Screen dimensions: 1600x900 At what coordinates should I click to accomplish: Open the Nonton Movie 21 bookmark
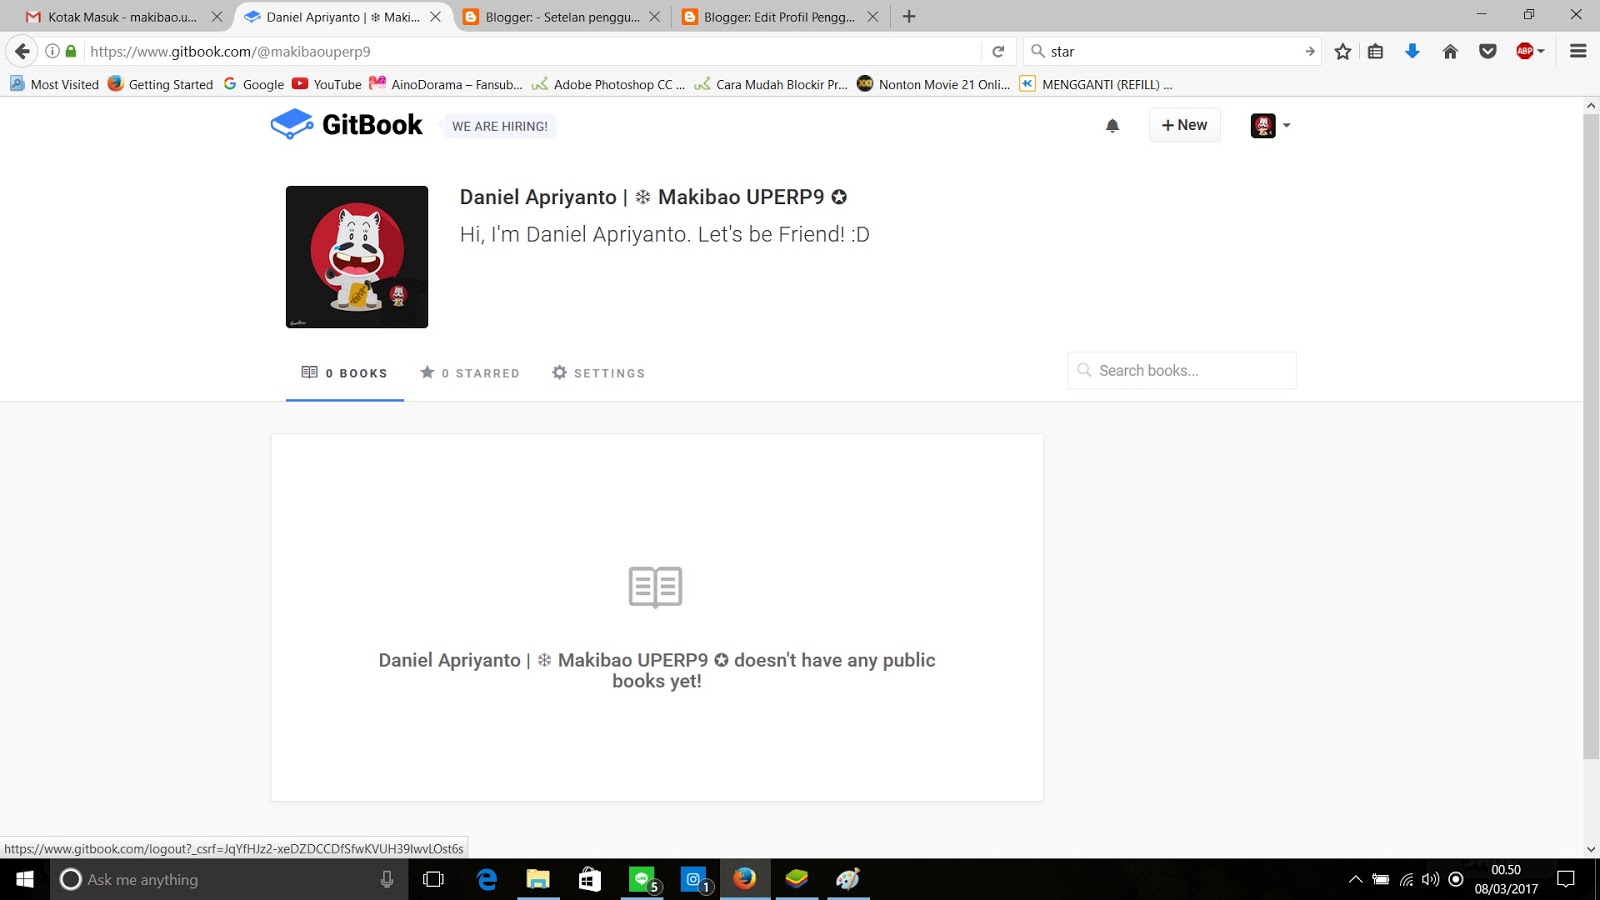coord(934,84)
